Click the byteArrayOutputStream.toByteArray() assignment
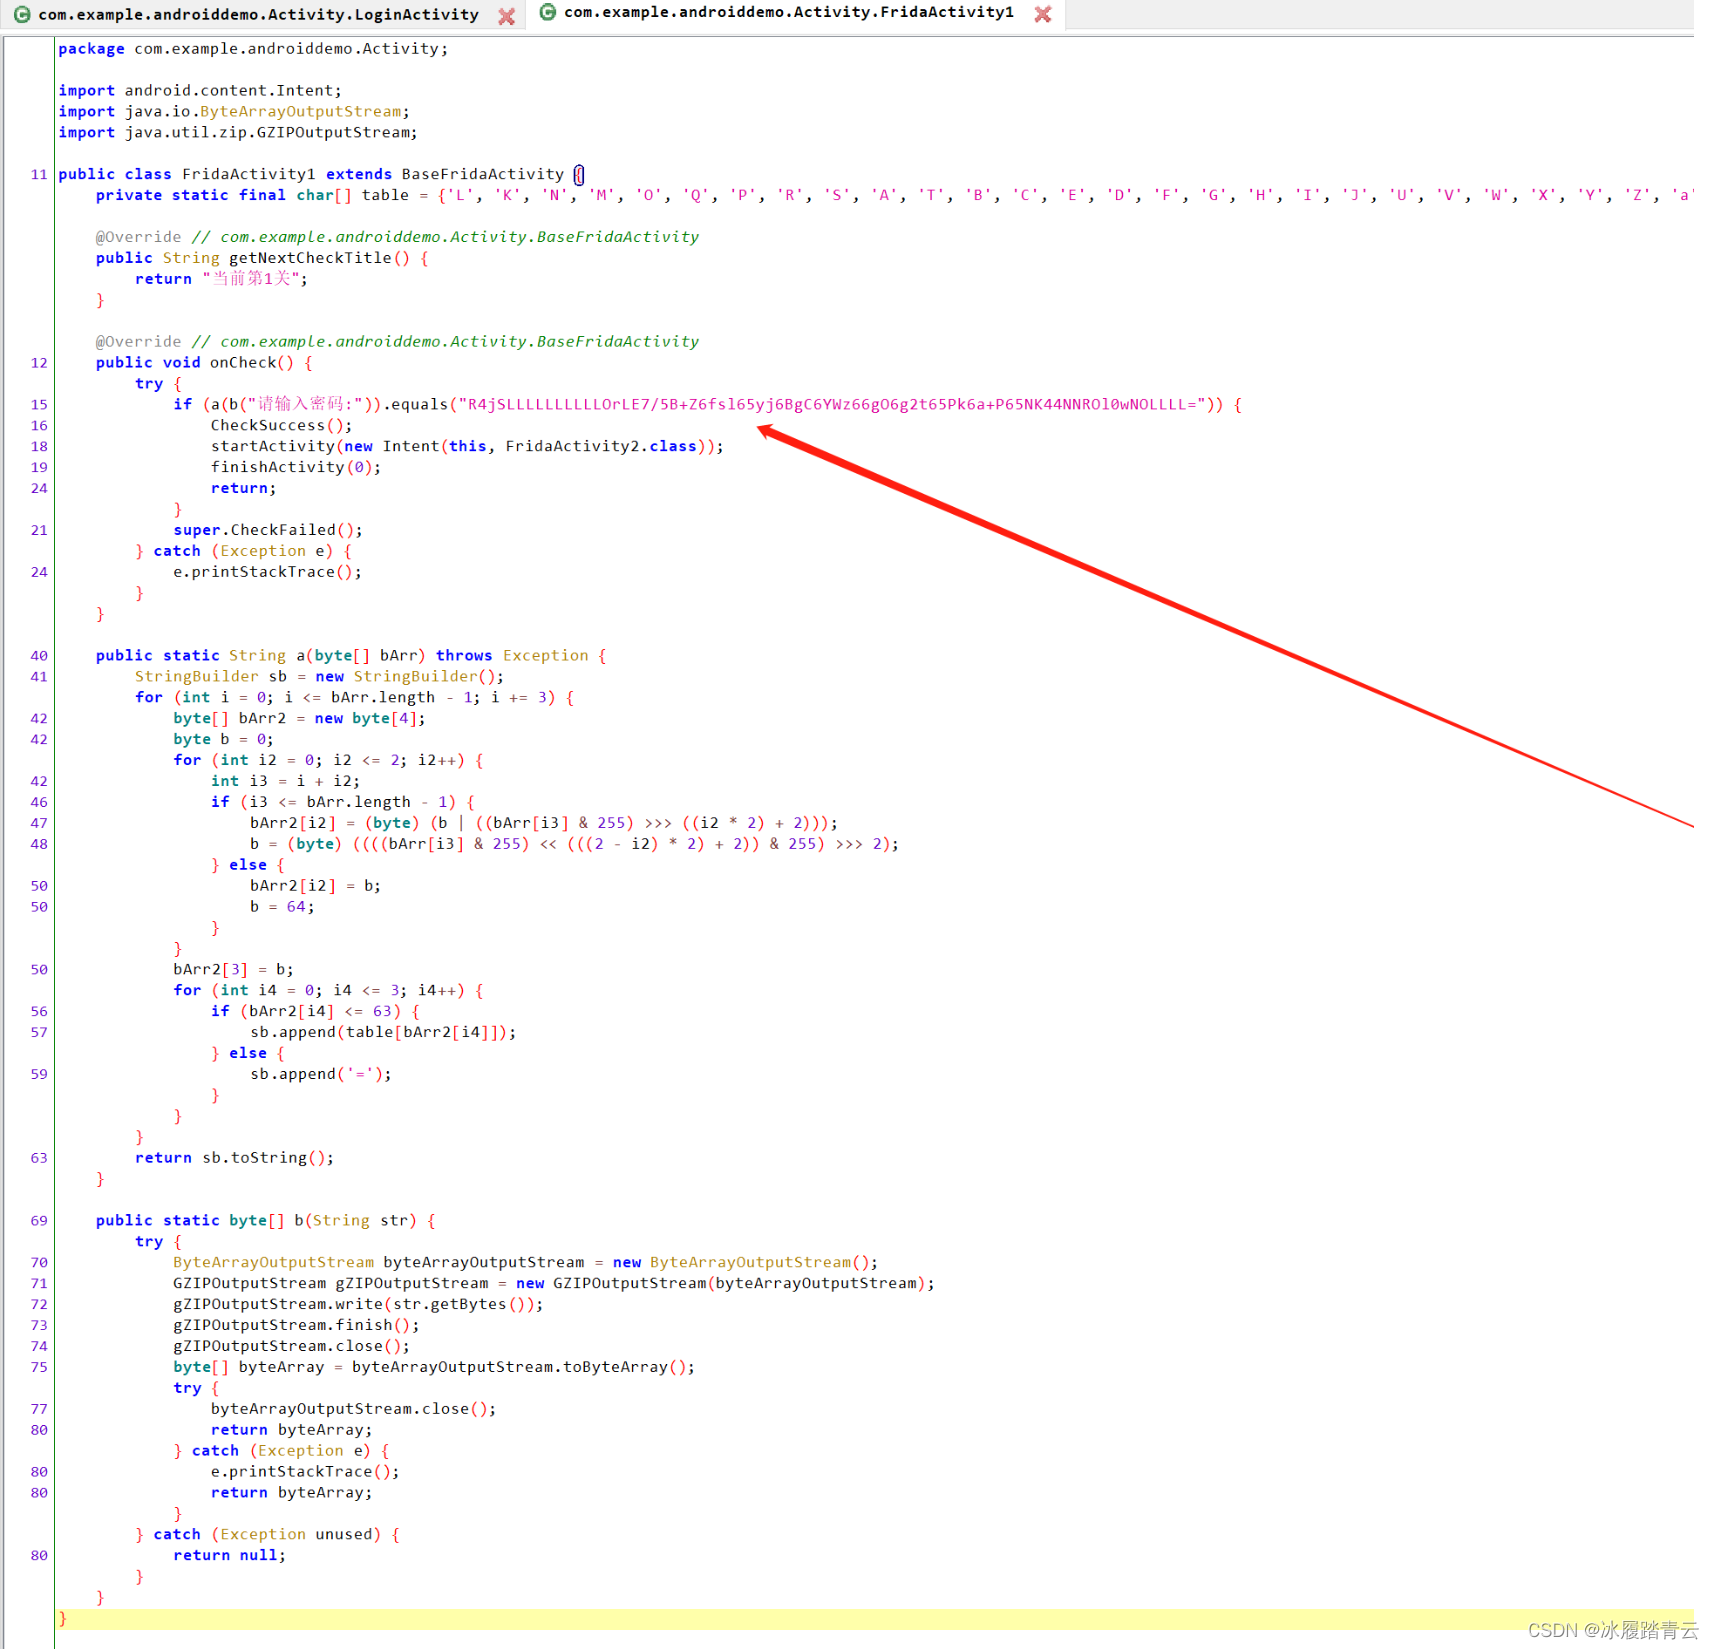Viewport: 1714px width, 1649px height. 434,1368
